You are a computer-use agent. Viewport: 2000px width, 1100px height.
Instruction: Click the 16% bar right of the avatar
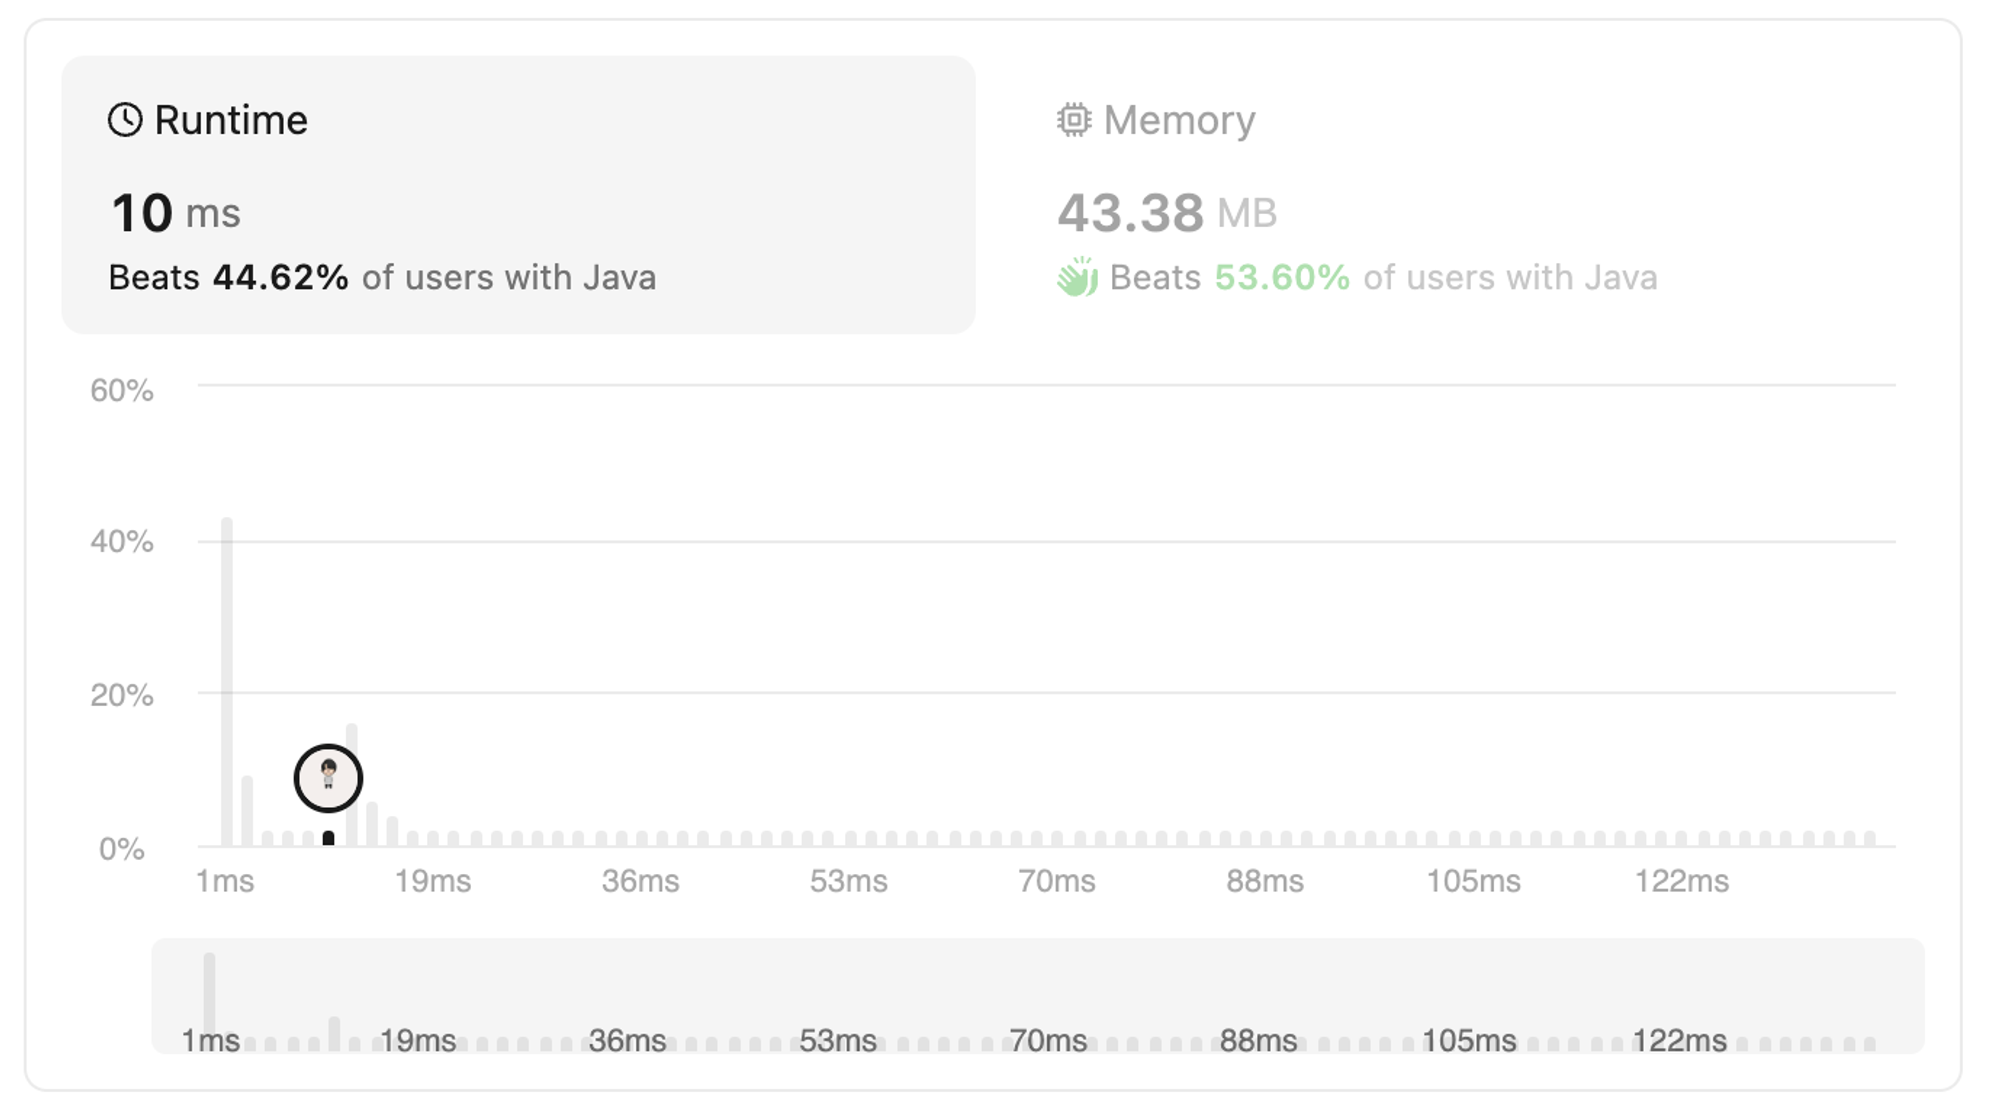[x=352, y=785]
